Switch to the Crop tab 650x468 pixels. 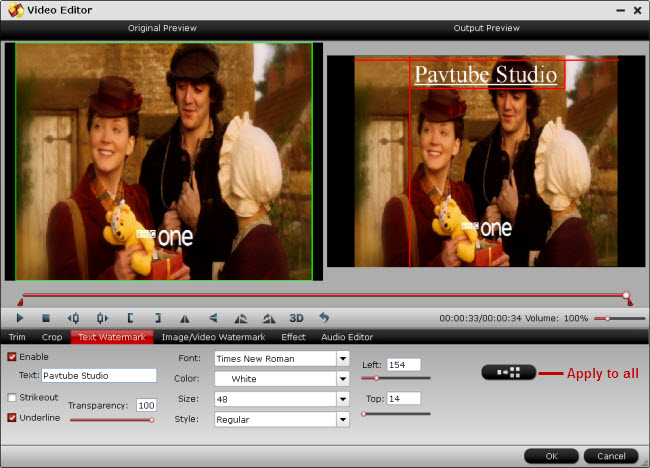(52, 337)
